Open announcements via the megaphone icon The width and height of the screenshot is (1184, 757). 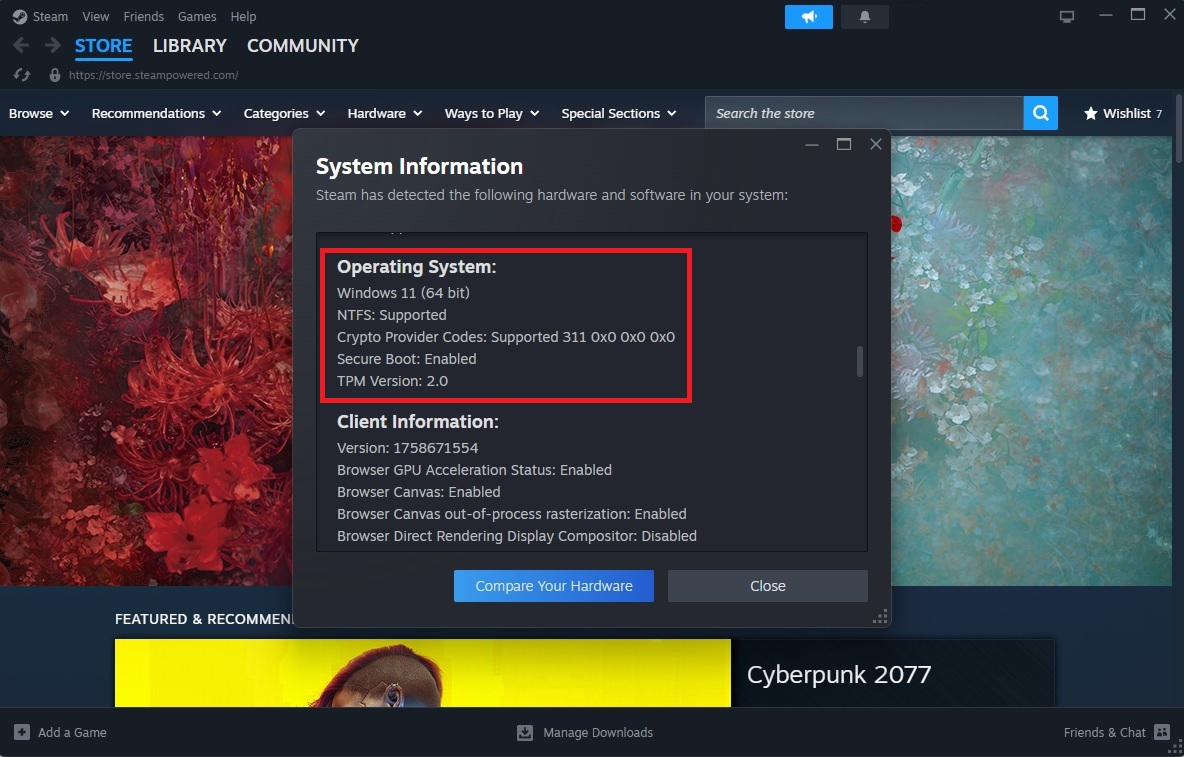808,16
